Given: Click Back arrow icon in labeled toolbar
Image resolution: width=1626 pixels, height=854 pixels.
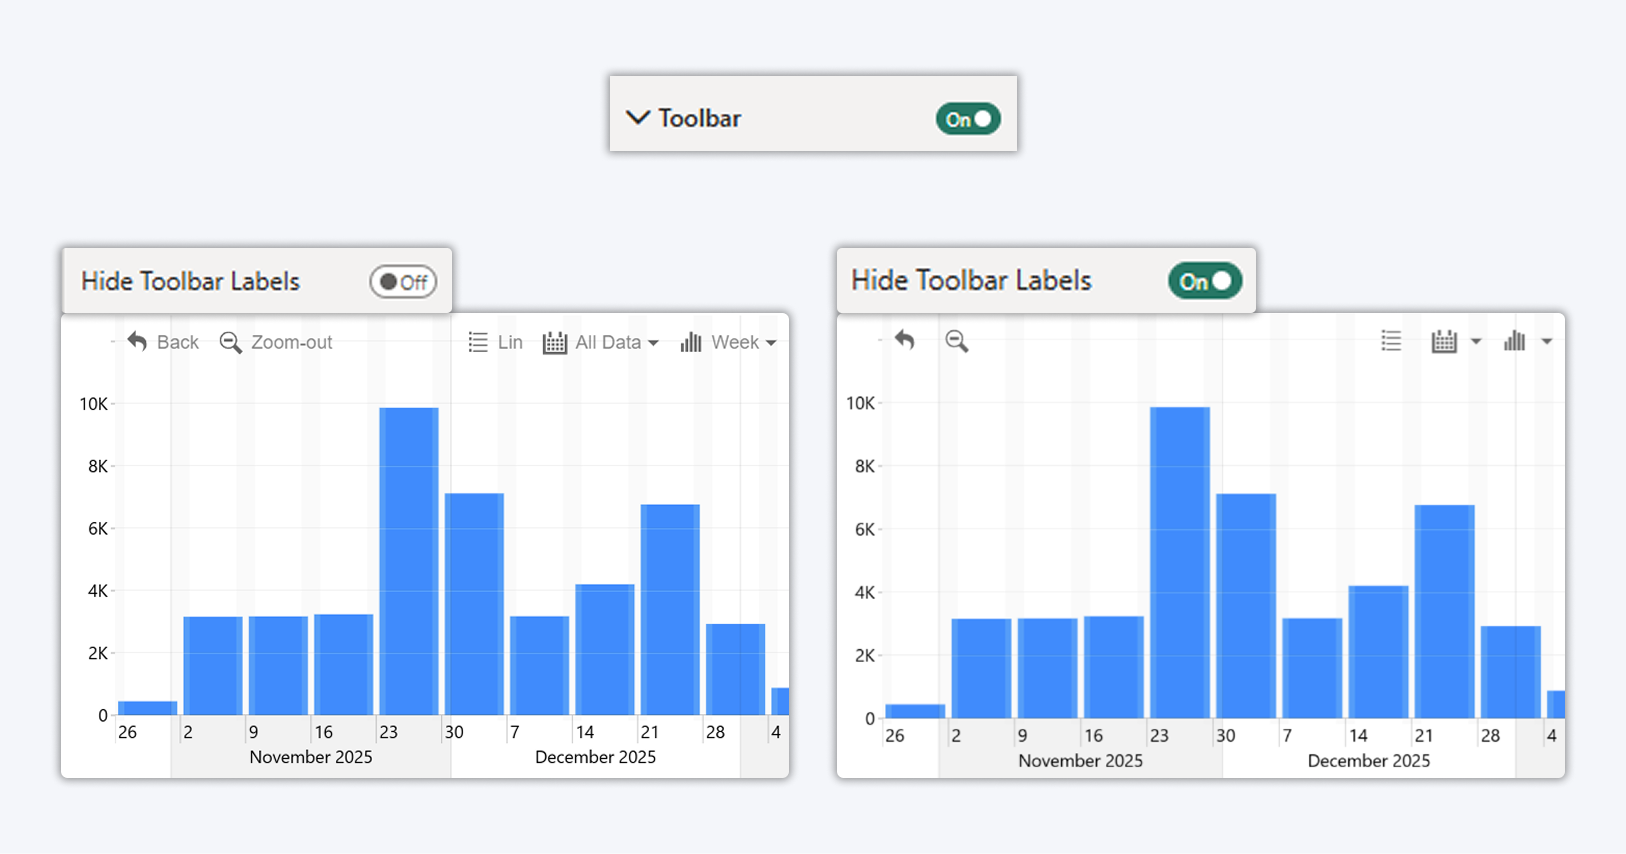Looking at the screenshot, I should tap(137, 342).
